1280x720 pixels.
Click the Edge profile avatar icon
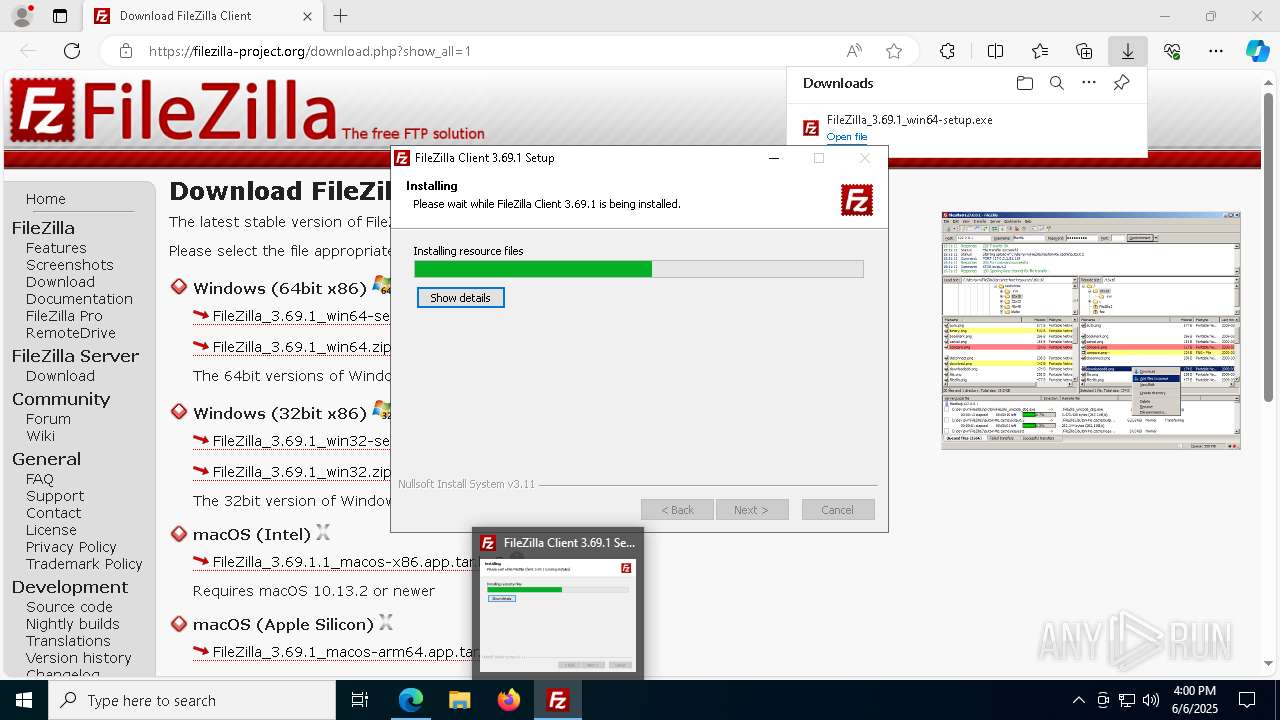(22, 16)
